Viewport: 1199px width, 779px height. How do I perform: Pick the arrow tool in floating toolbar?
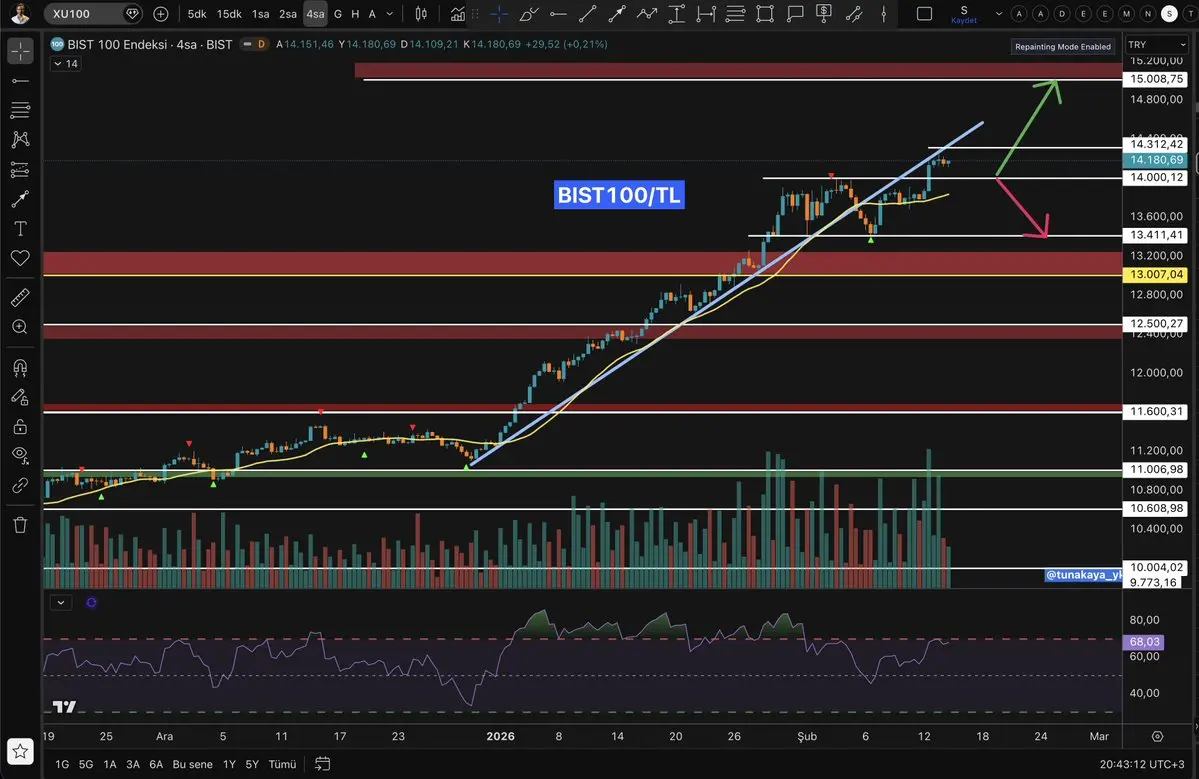[x=617, y=14]
